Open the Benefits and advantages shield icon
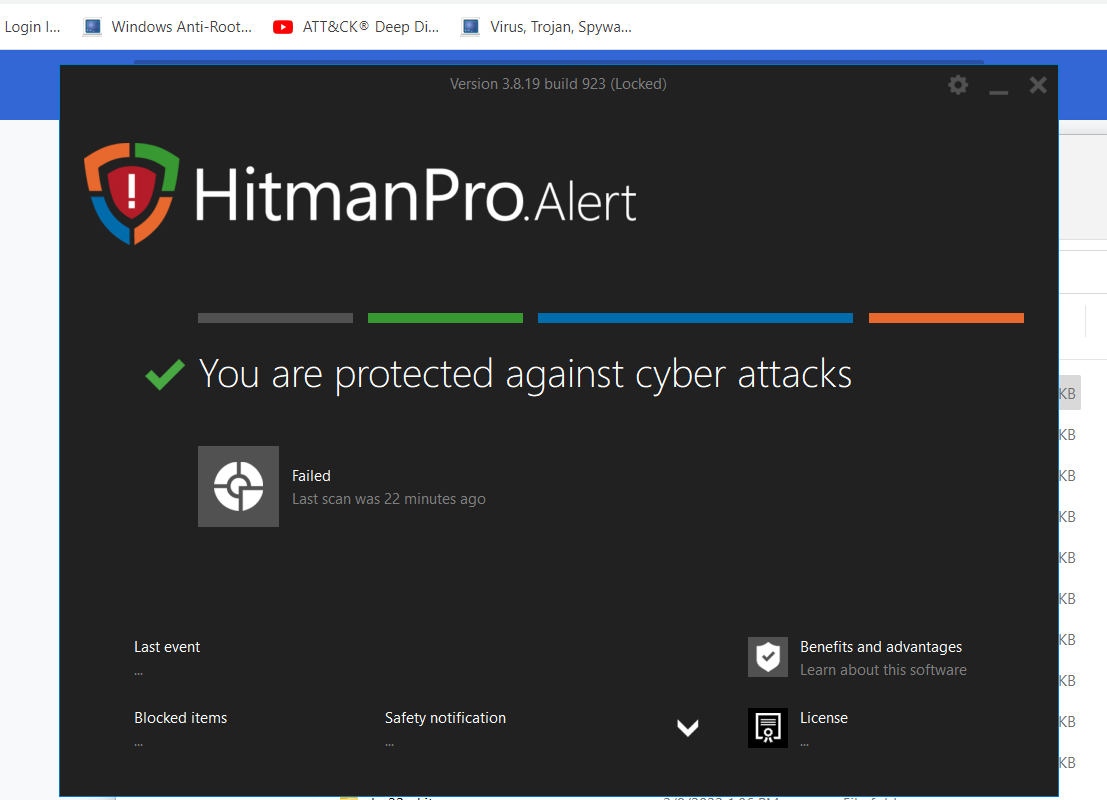 (x=767, y=657)
